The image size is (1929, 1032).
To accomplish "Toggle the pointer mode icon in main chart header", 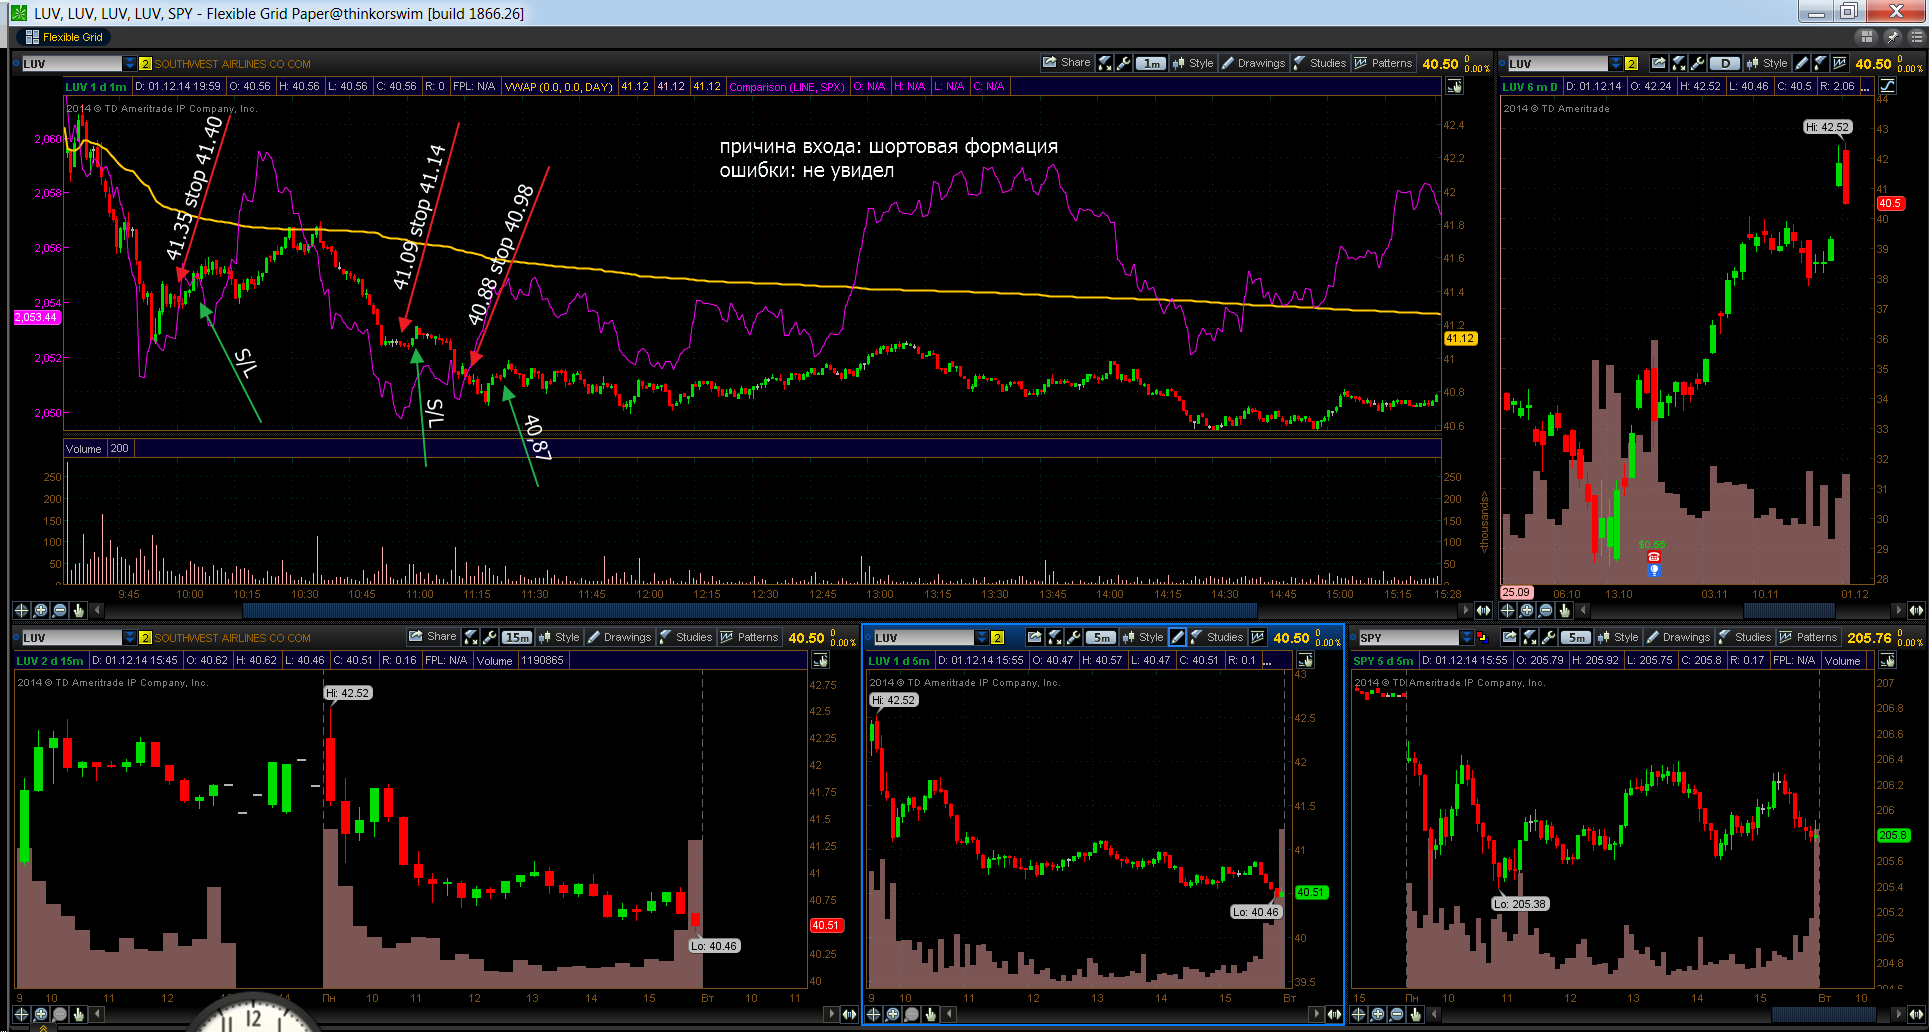I will pos(1455,87).
